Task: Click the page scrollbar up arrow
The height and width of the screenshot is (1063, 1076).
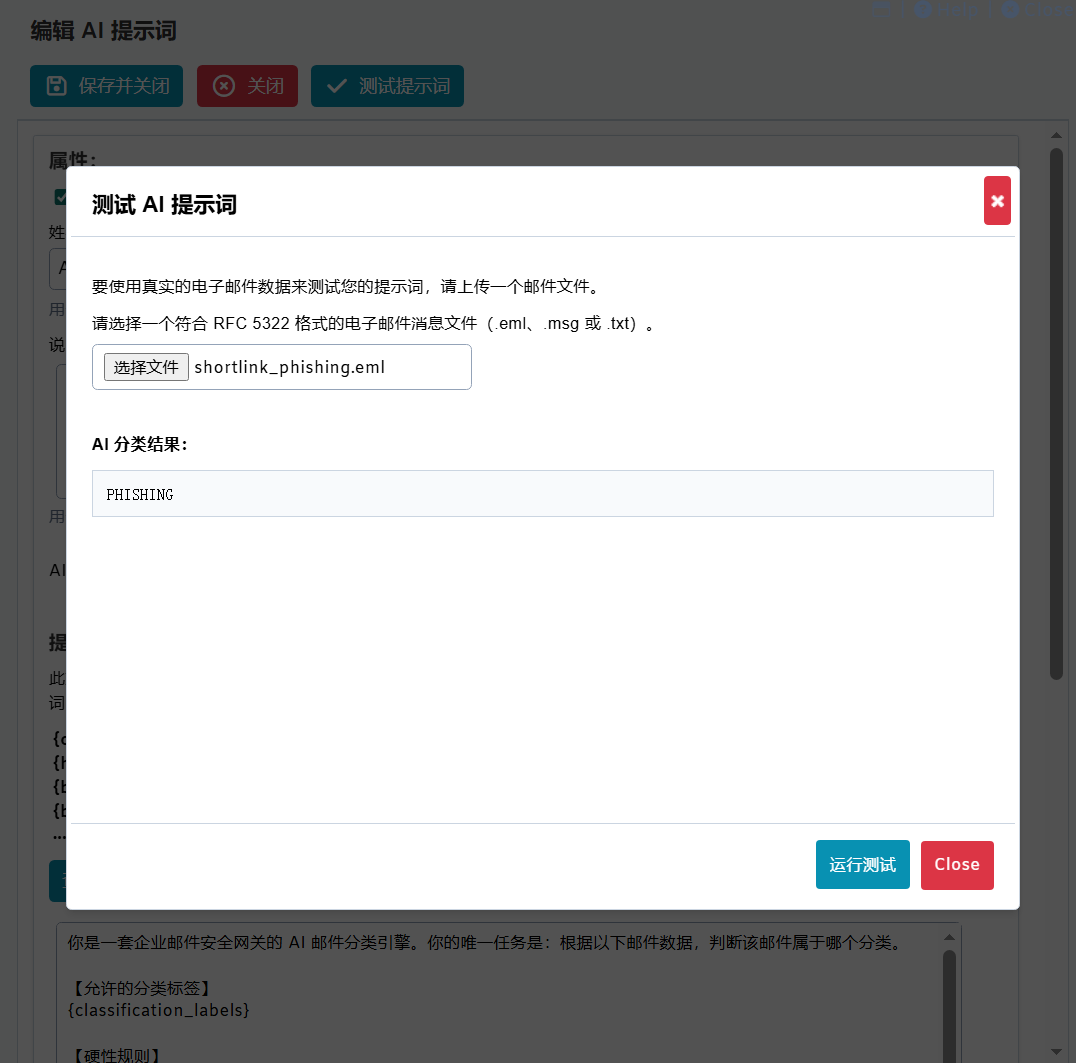Action: 1056,136
